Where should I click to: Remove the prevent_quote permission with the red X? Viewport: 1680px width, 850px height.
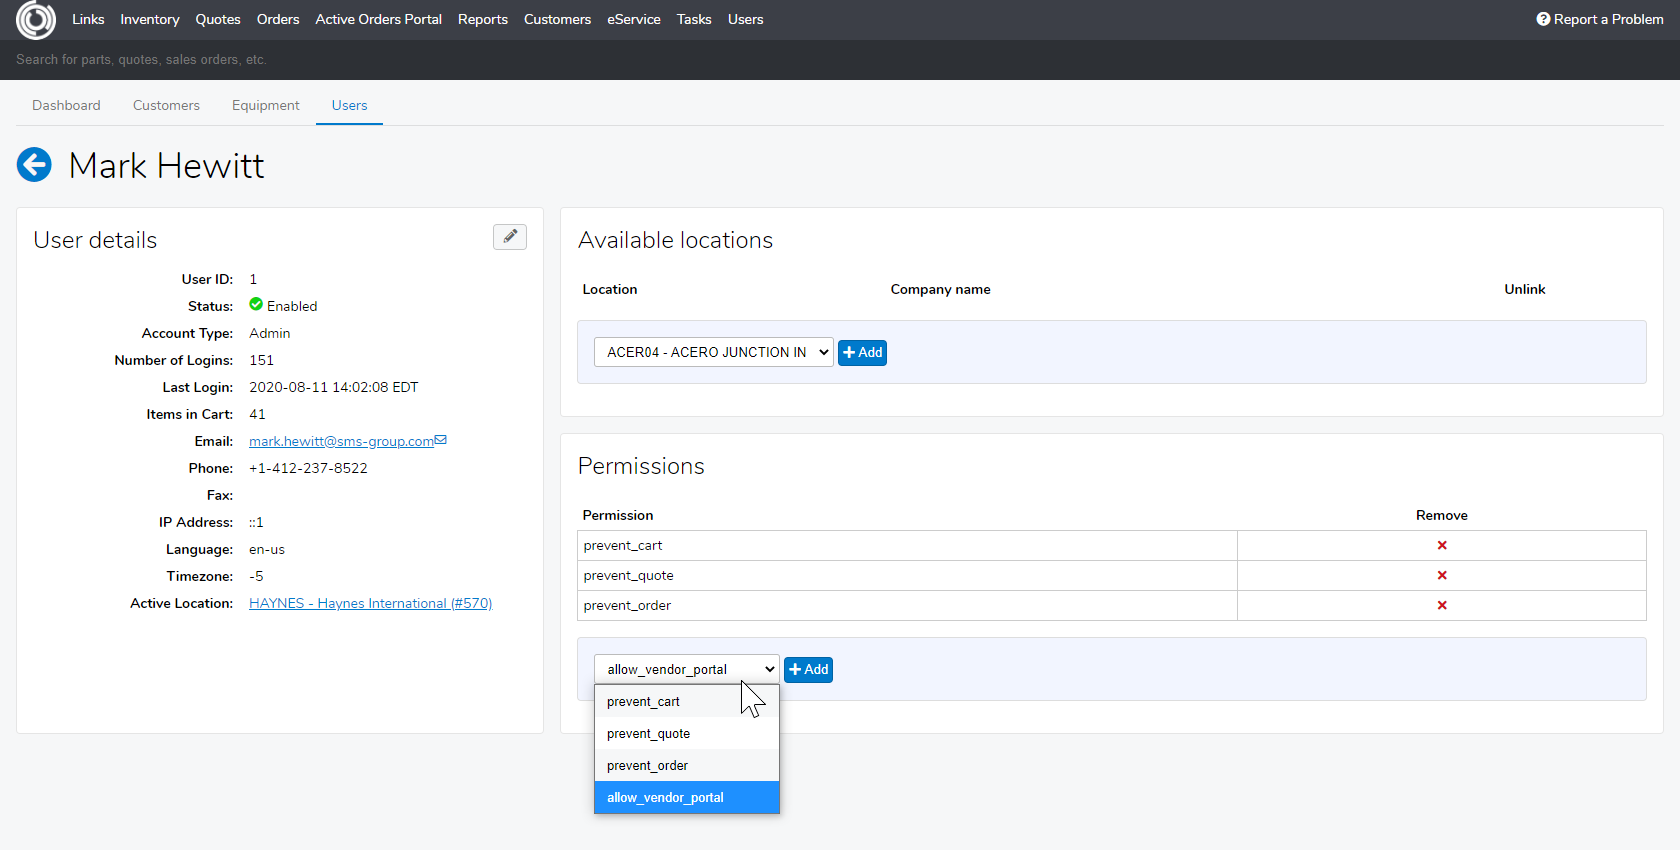click(x=1442, y=576)
